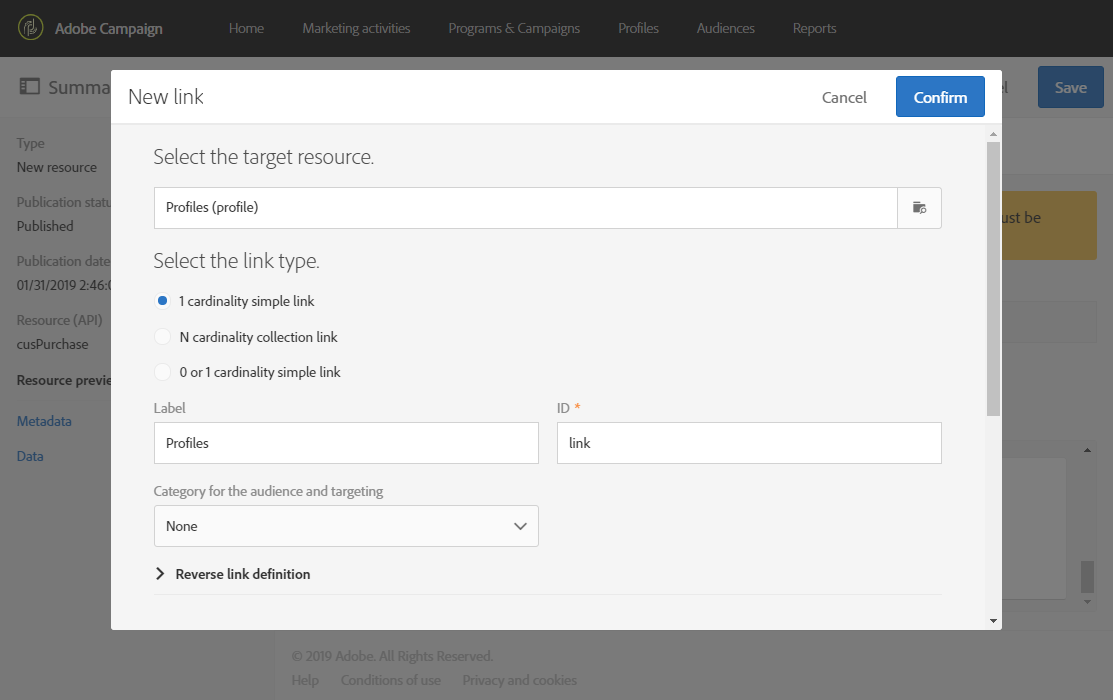
Task: Click the target resource field
Action: 525,208
